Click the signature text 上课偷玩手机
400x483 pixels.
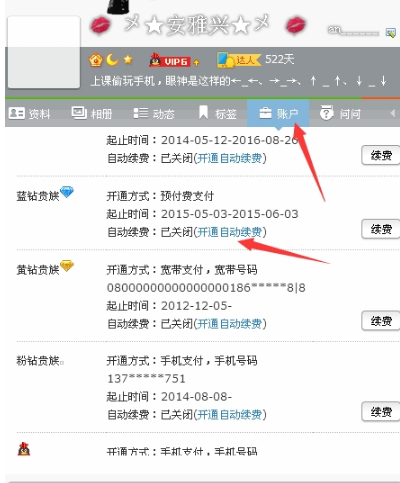pos(123,81)
